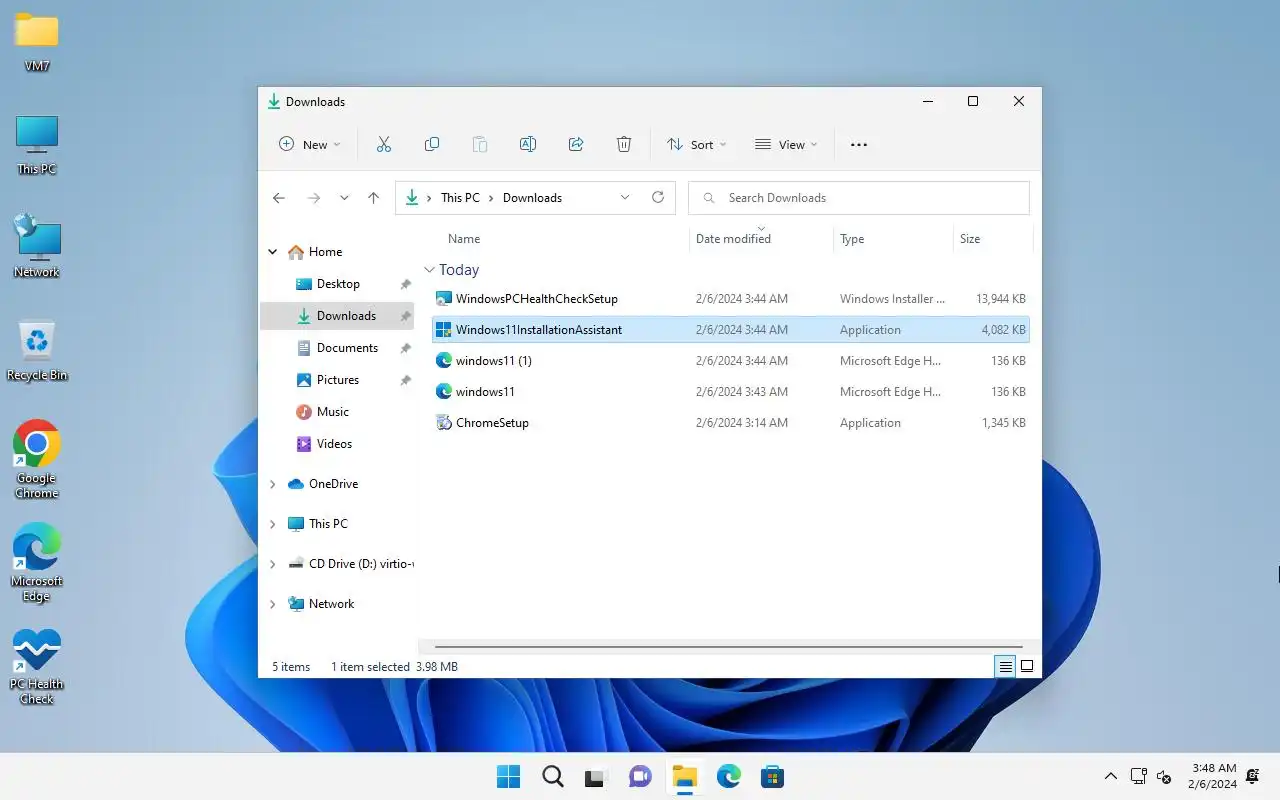
Task: Expand the OneDrive tree node
Action: [273, 484]
